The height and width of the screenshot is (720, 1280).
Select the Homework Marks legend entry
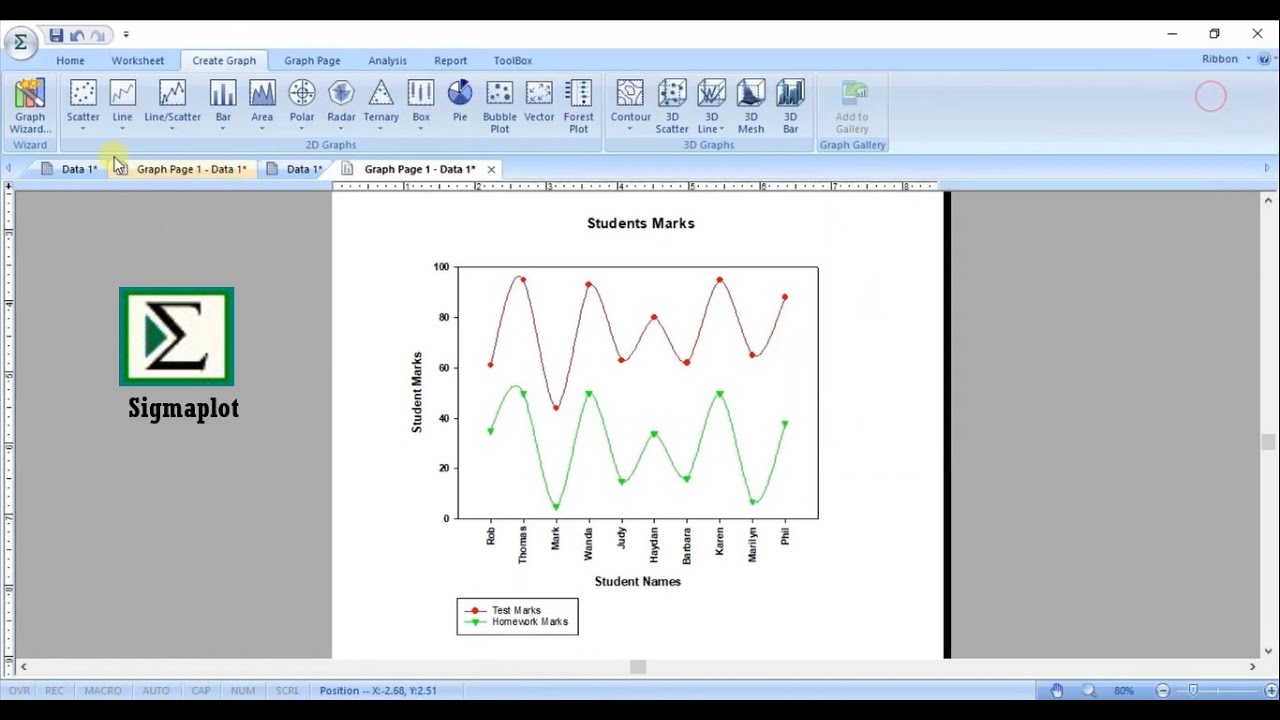pos(517,622)
